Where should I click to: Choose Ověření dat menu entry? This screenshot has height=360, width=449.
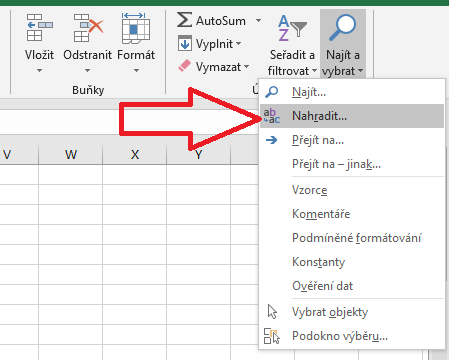(352, 286)
